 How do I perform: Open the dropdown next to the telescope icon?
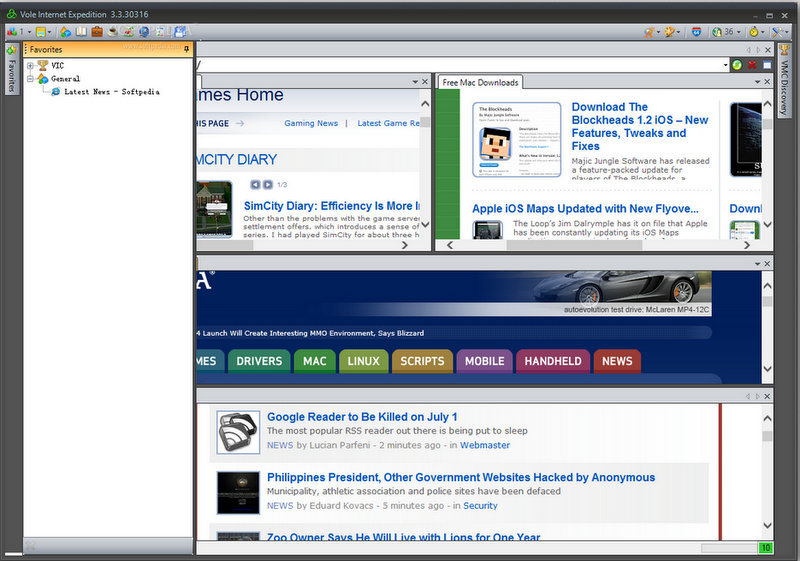[658, 32]
